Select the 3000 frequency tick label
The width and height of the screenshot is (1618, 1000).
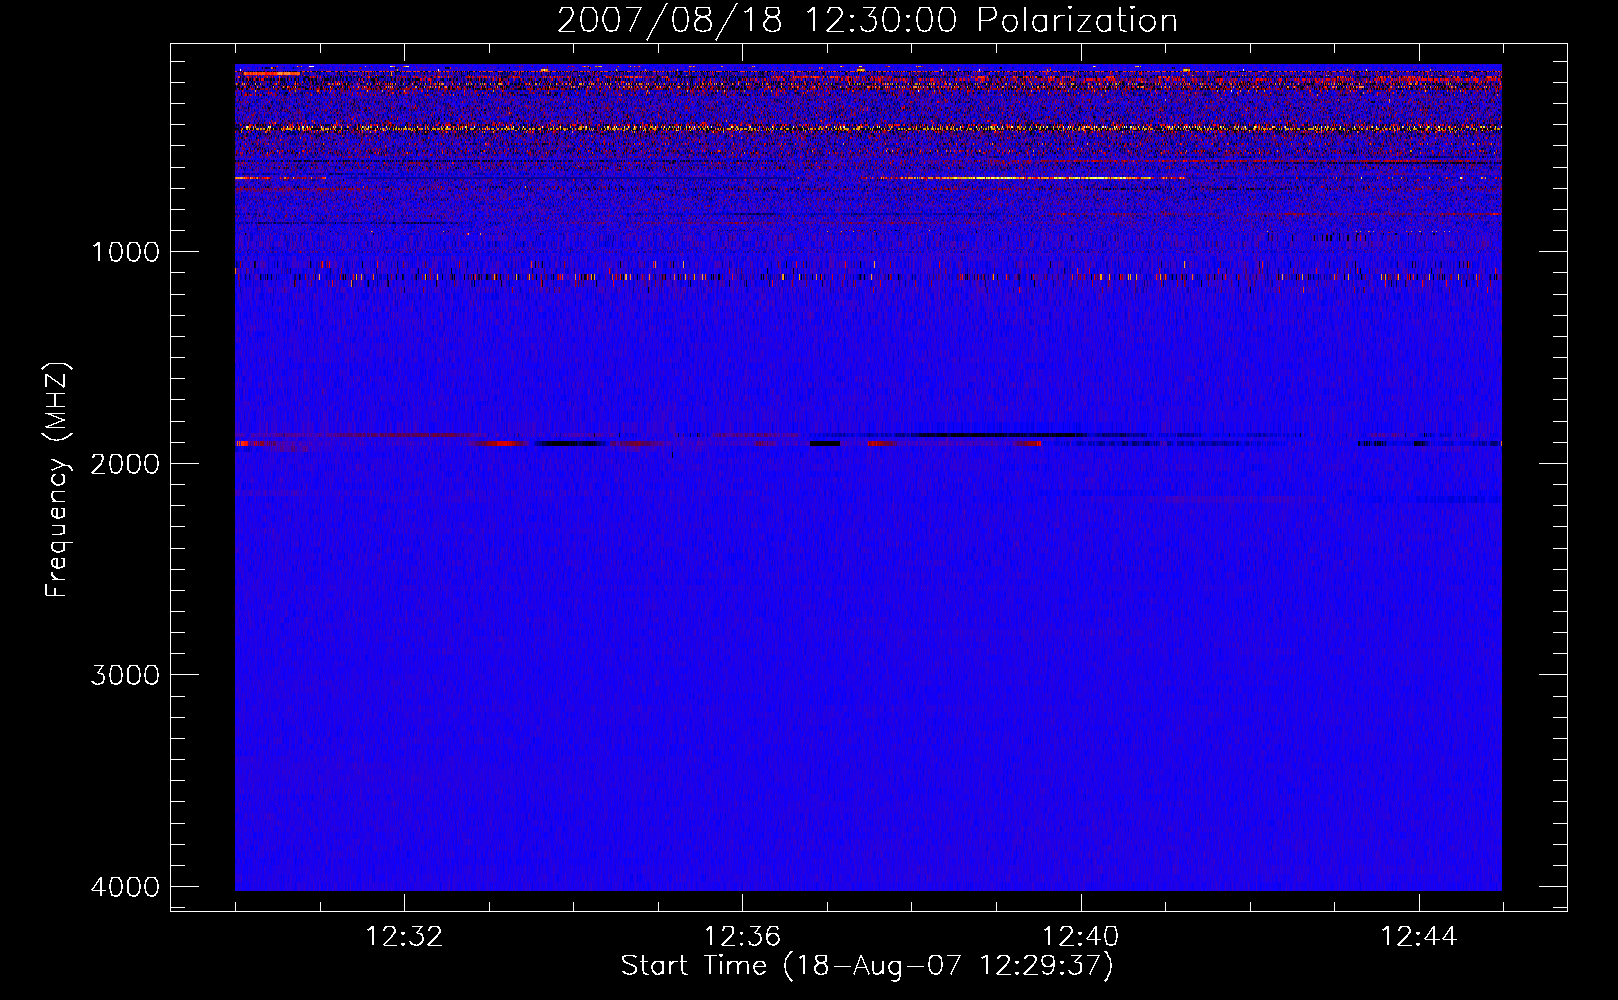point(125,675)
